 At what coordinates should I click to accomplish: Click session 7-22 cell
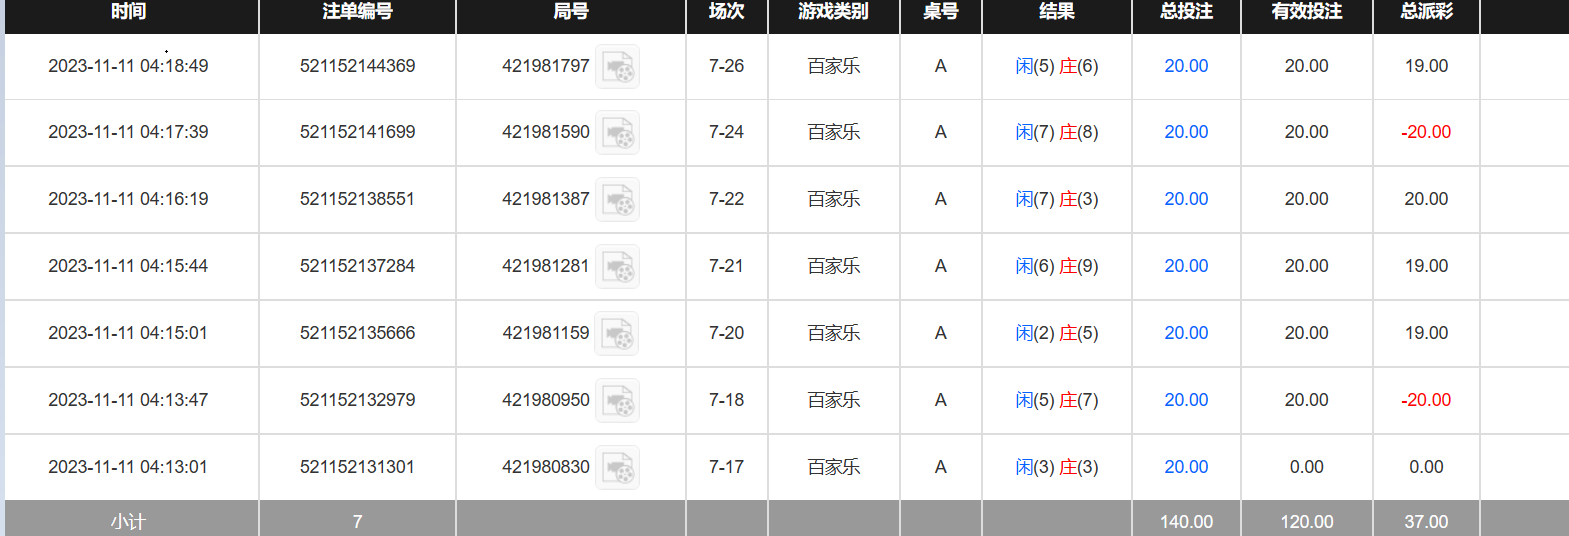[726, 199]
